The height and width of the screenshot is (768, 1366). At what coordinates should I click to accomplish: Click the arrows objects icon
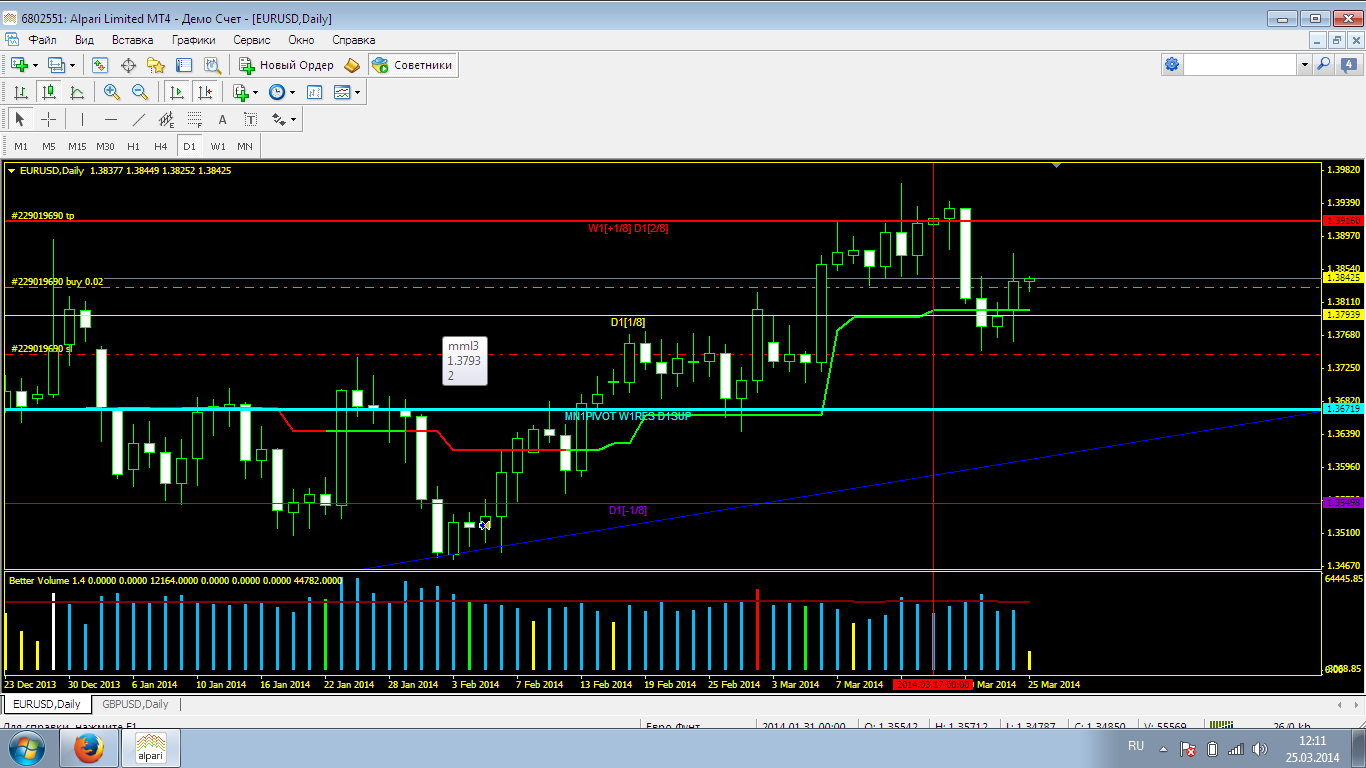pyautogui.click(x=278, y=119)
